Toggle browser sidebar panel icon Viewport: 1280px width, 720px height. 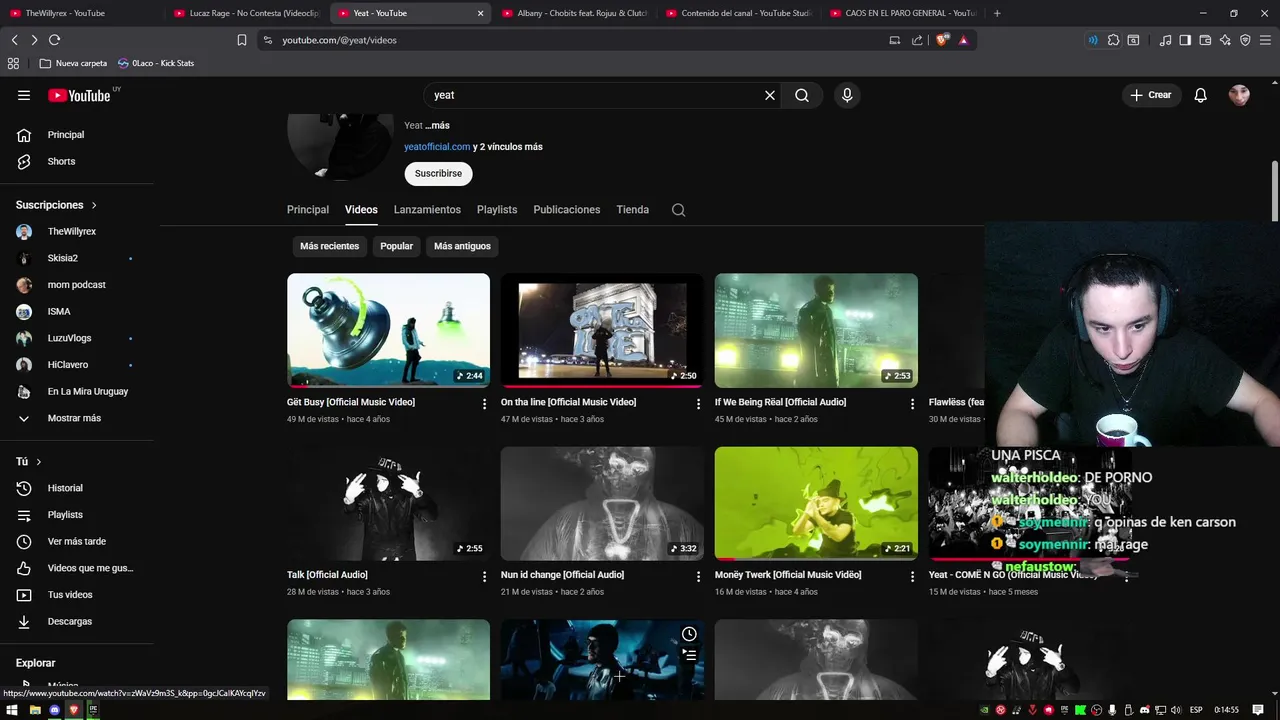(1185, 40)
